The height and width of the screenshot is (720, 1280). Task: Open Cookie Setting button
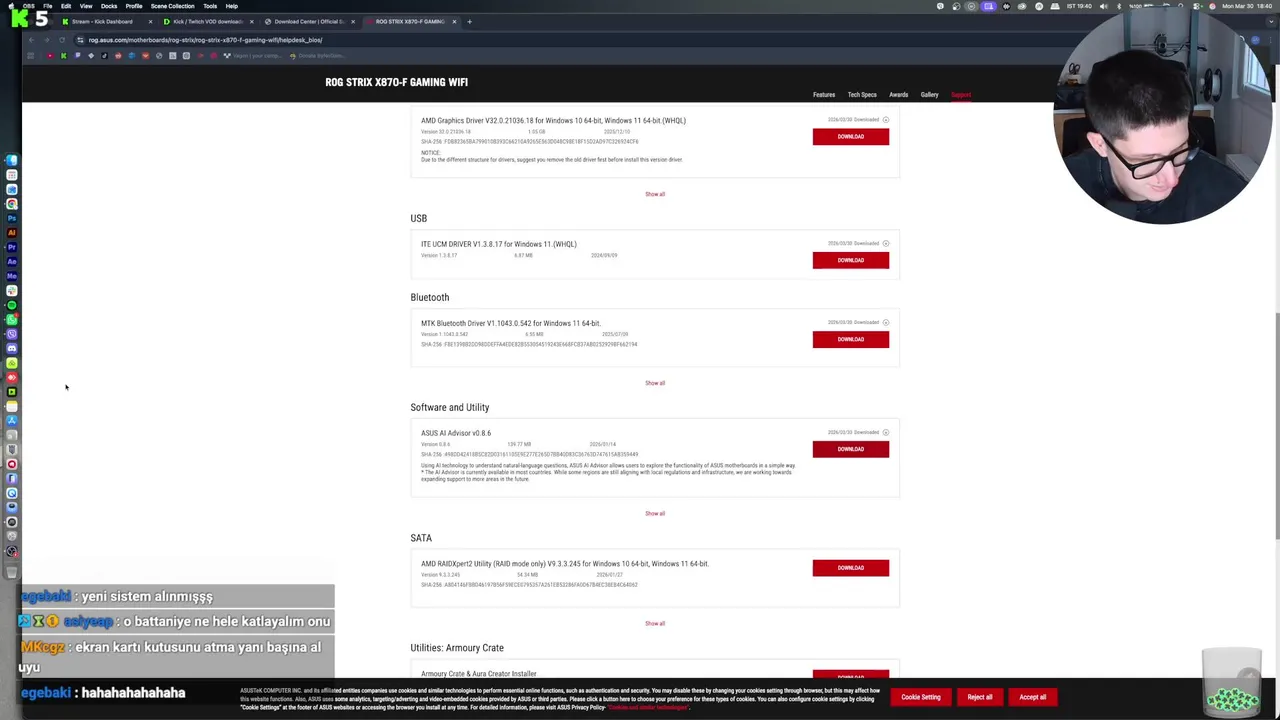tap(921, 697)
